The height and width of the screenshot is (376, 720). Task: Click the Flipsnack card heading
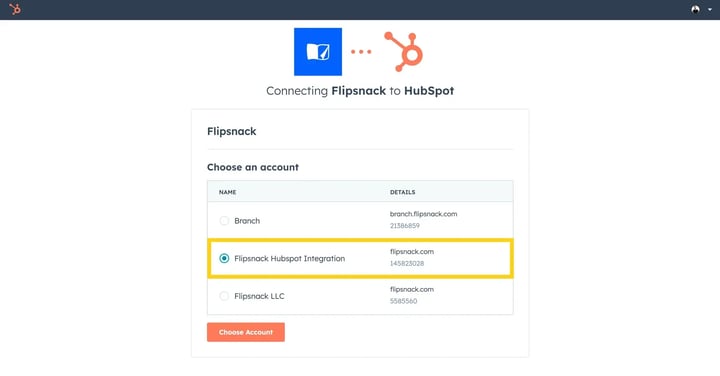coord(231,131)
